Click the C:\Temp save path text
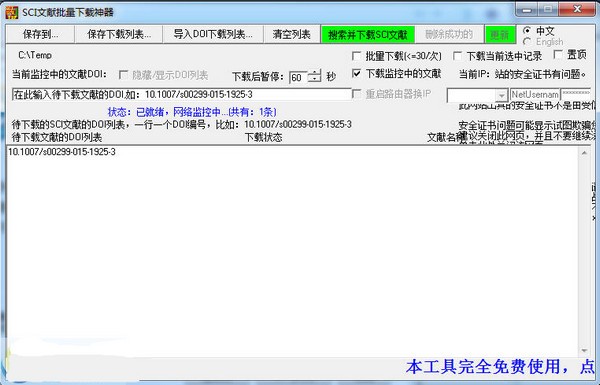The height and width of the screenshot is (385, 600). [35, 55]
